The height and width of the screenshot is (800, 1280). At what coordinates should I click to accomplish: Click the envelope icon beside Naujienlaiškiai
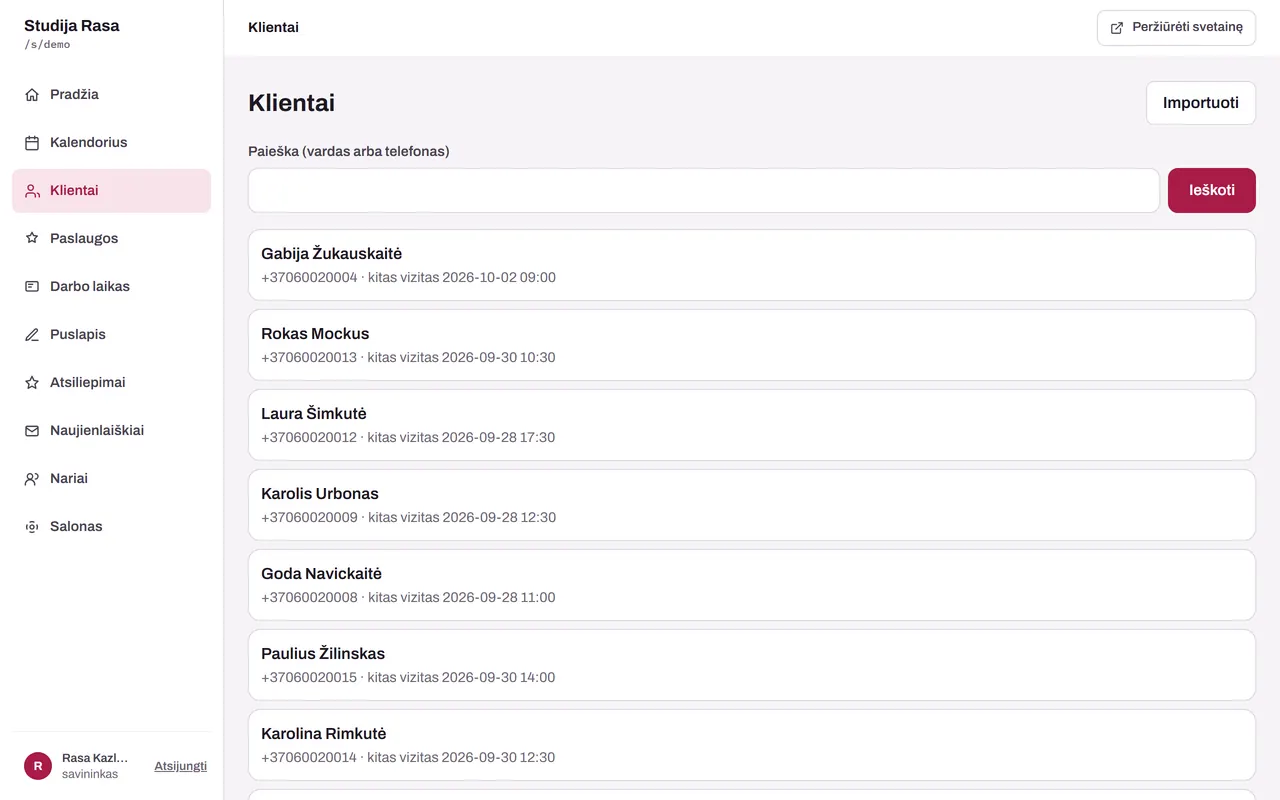(32, 431)
